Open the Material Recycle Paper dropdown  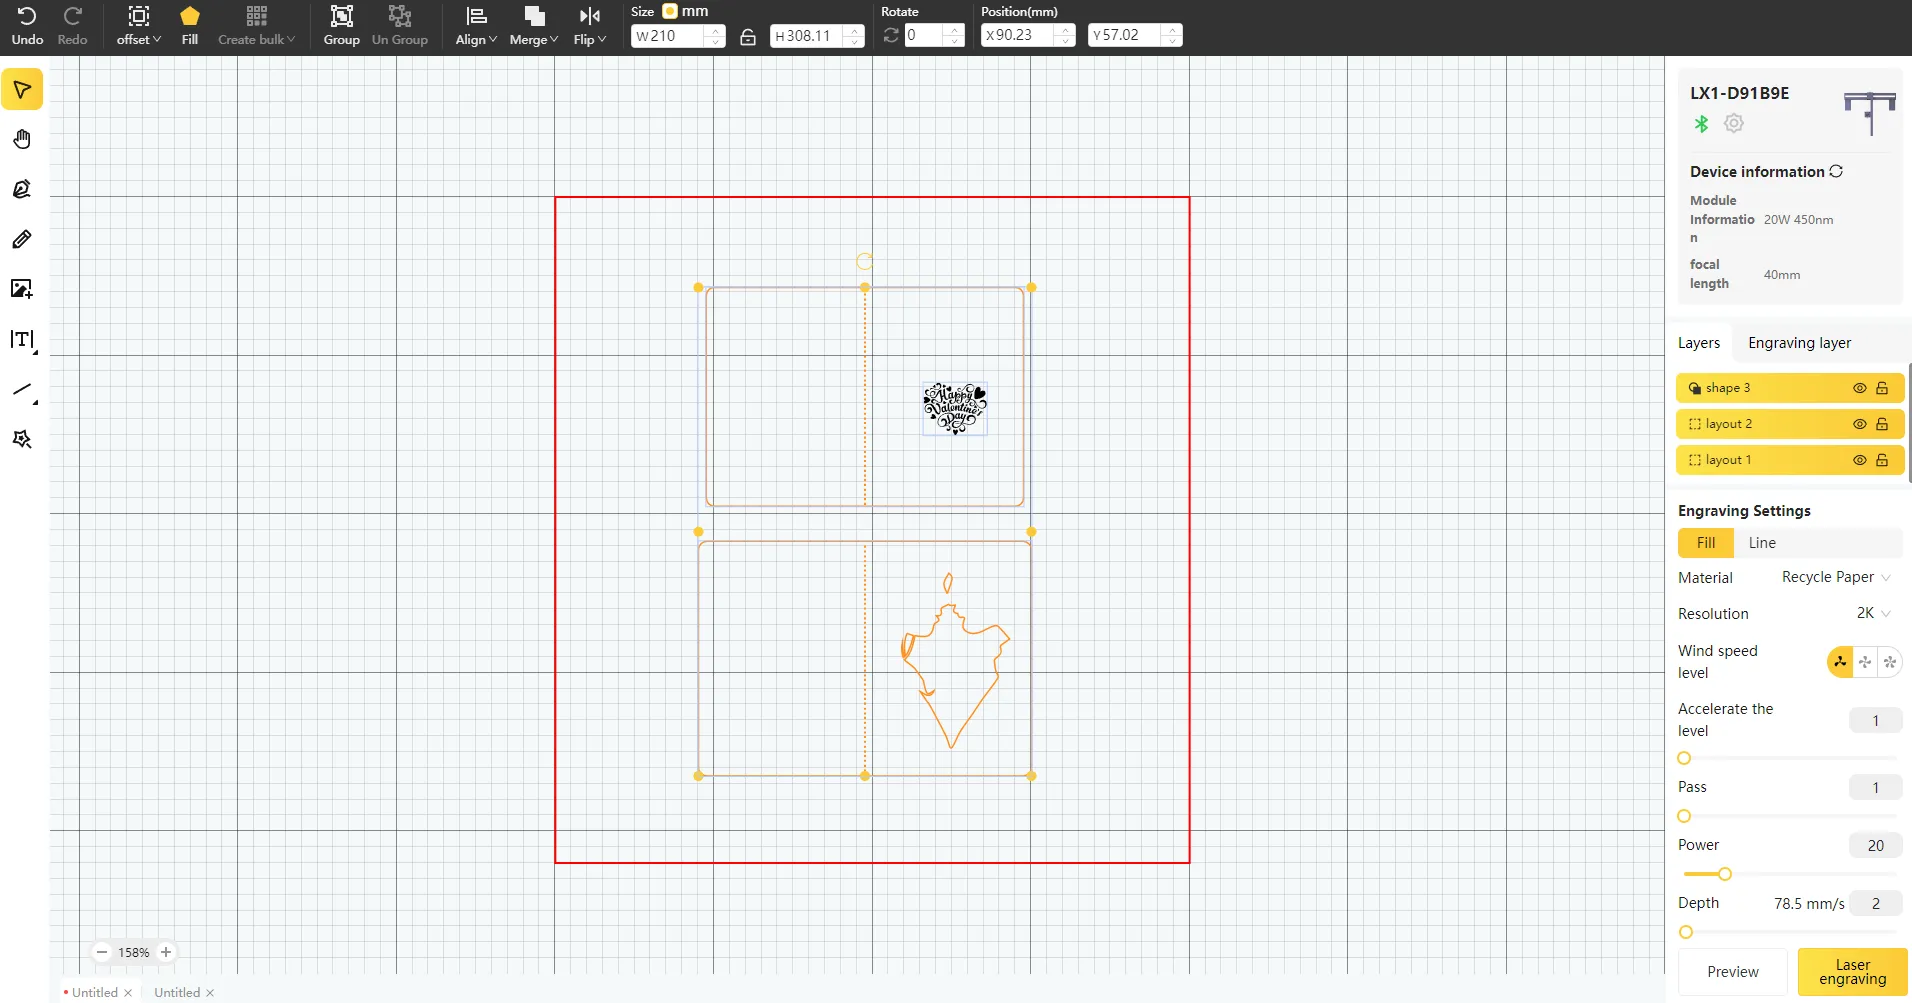point(1836,577)
